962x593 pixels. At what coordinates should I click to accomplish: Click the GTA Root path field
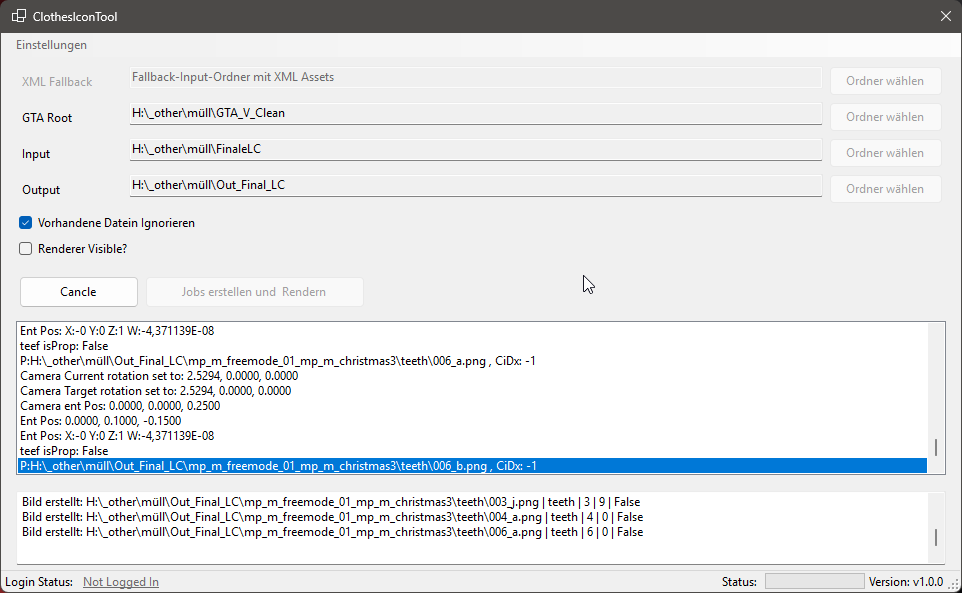[475, 113]
